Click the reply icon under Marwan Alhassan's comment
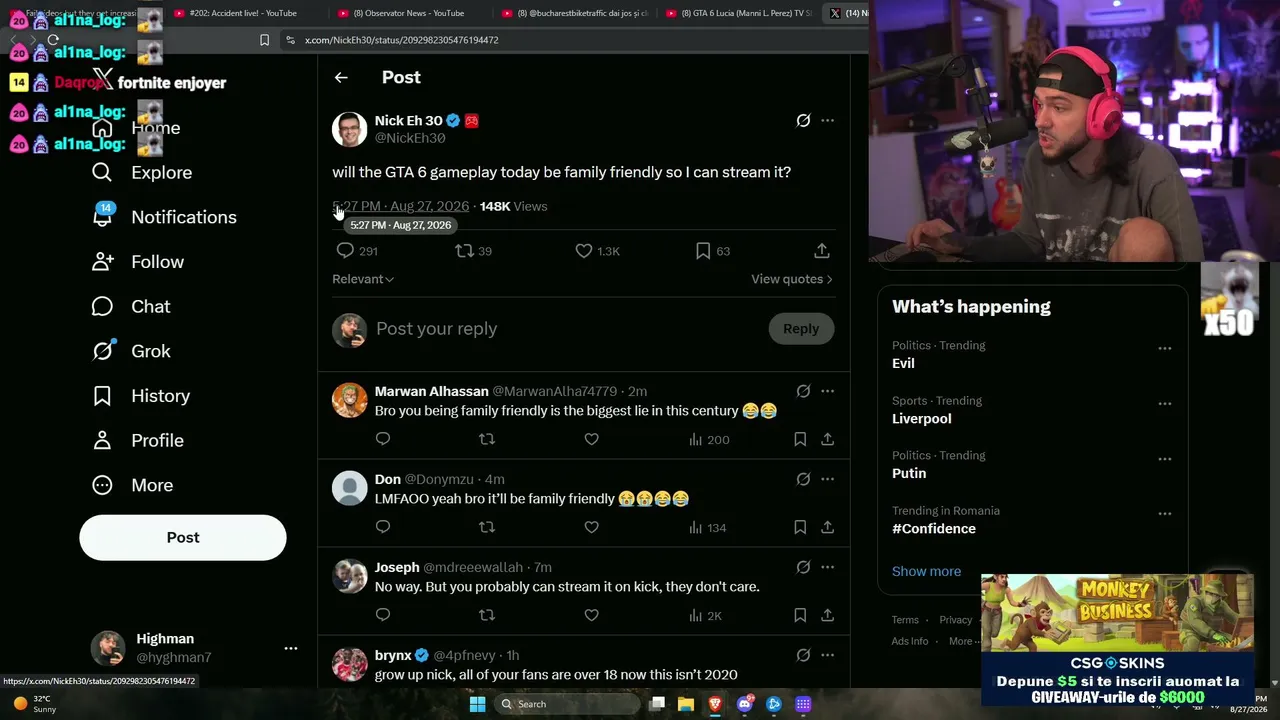The width and height of the screenshot is (1280, 720). (383, 439)
